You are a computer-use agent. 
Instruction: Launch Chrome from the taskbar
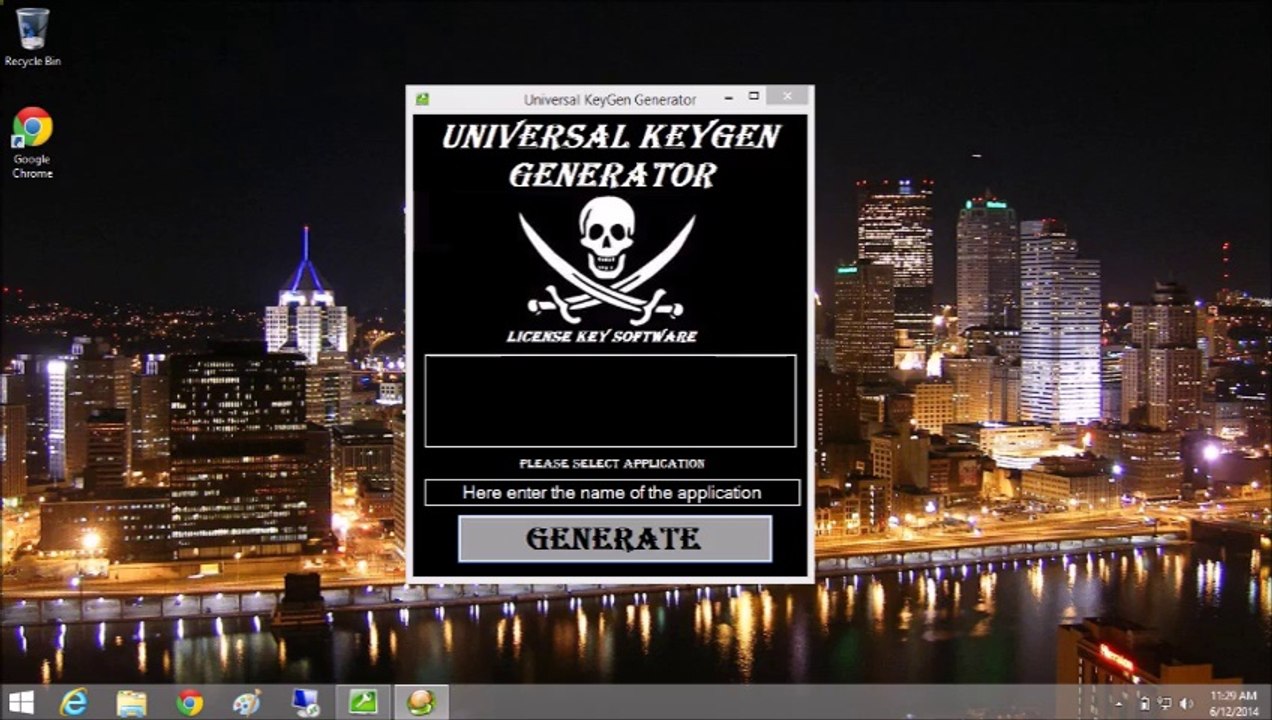point(189,702)
